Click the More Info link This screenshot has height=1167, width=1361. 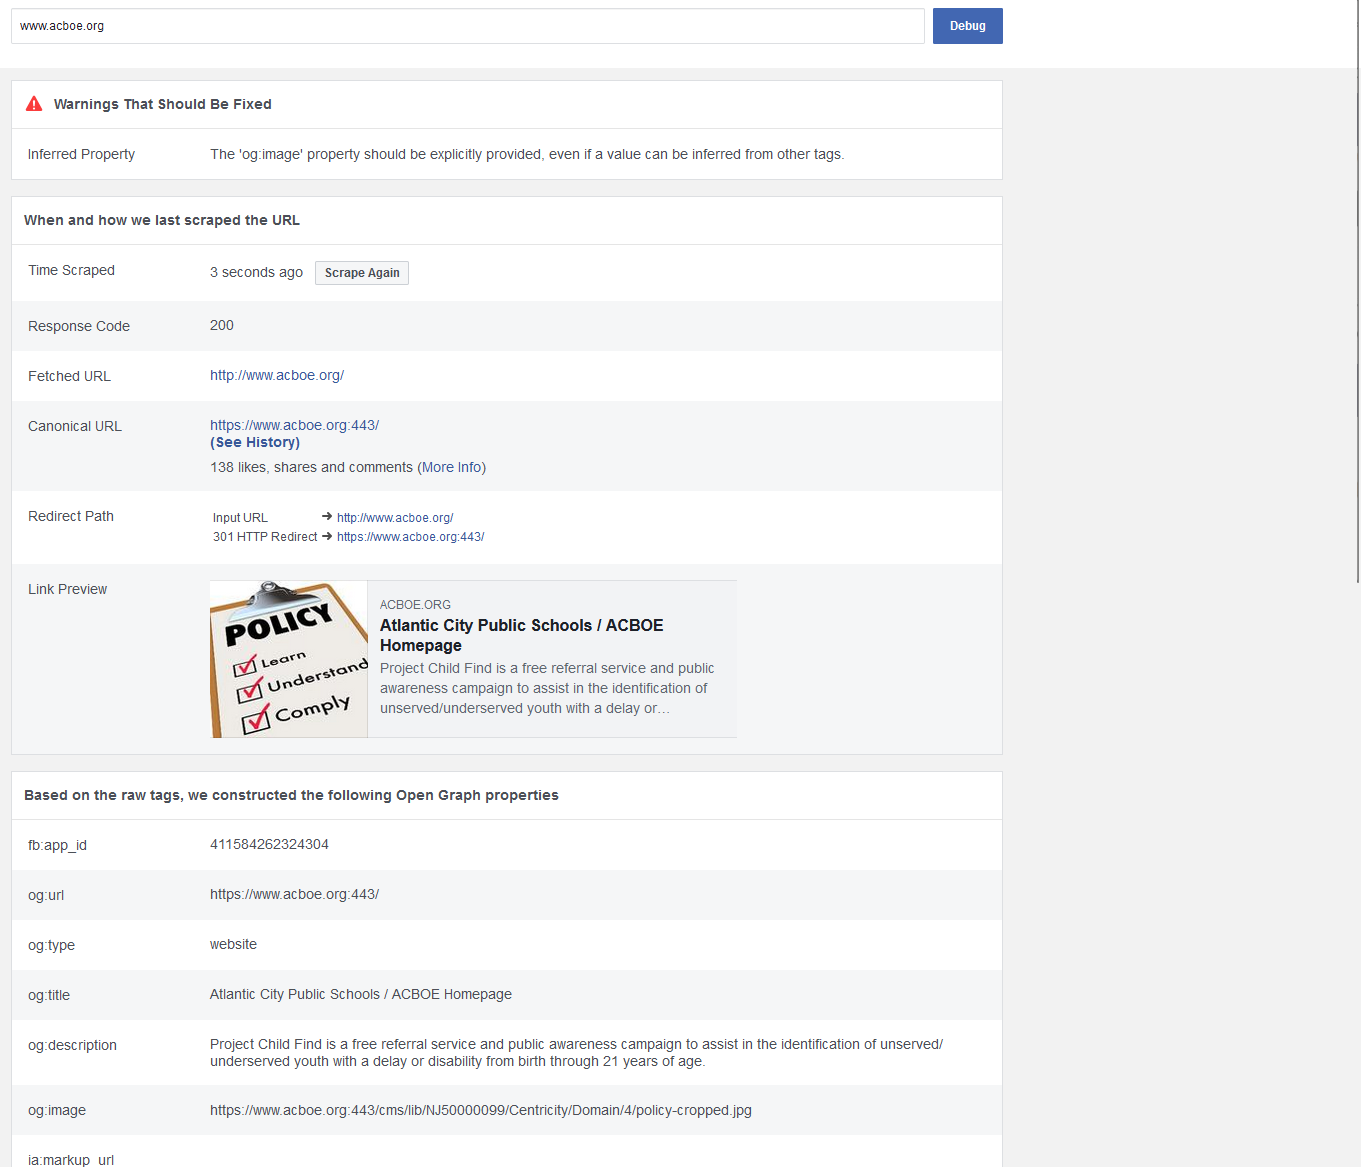tap(452, 467)
